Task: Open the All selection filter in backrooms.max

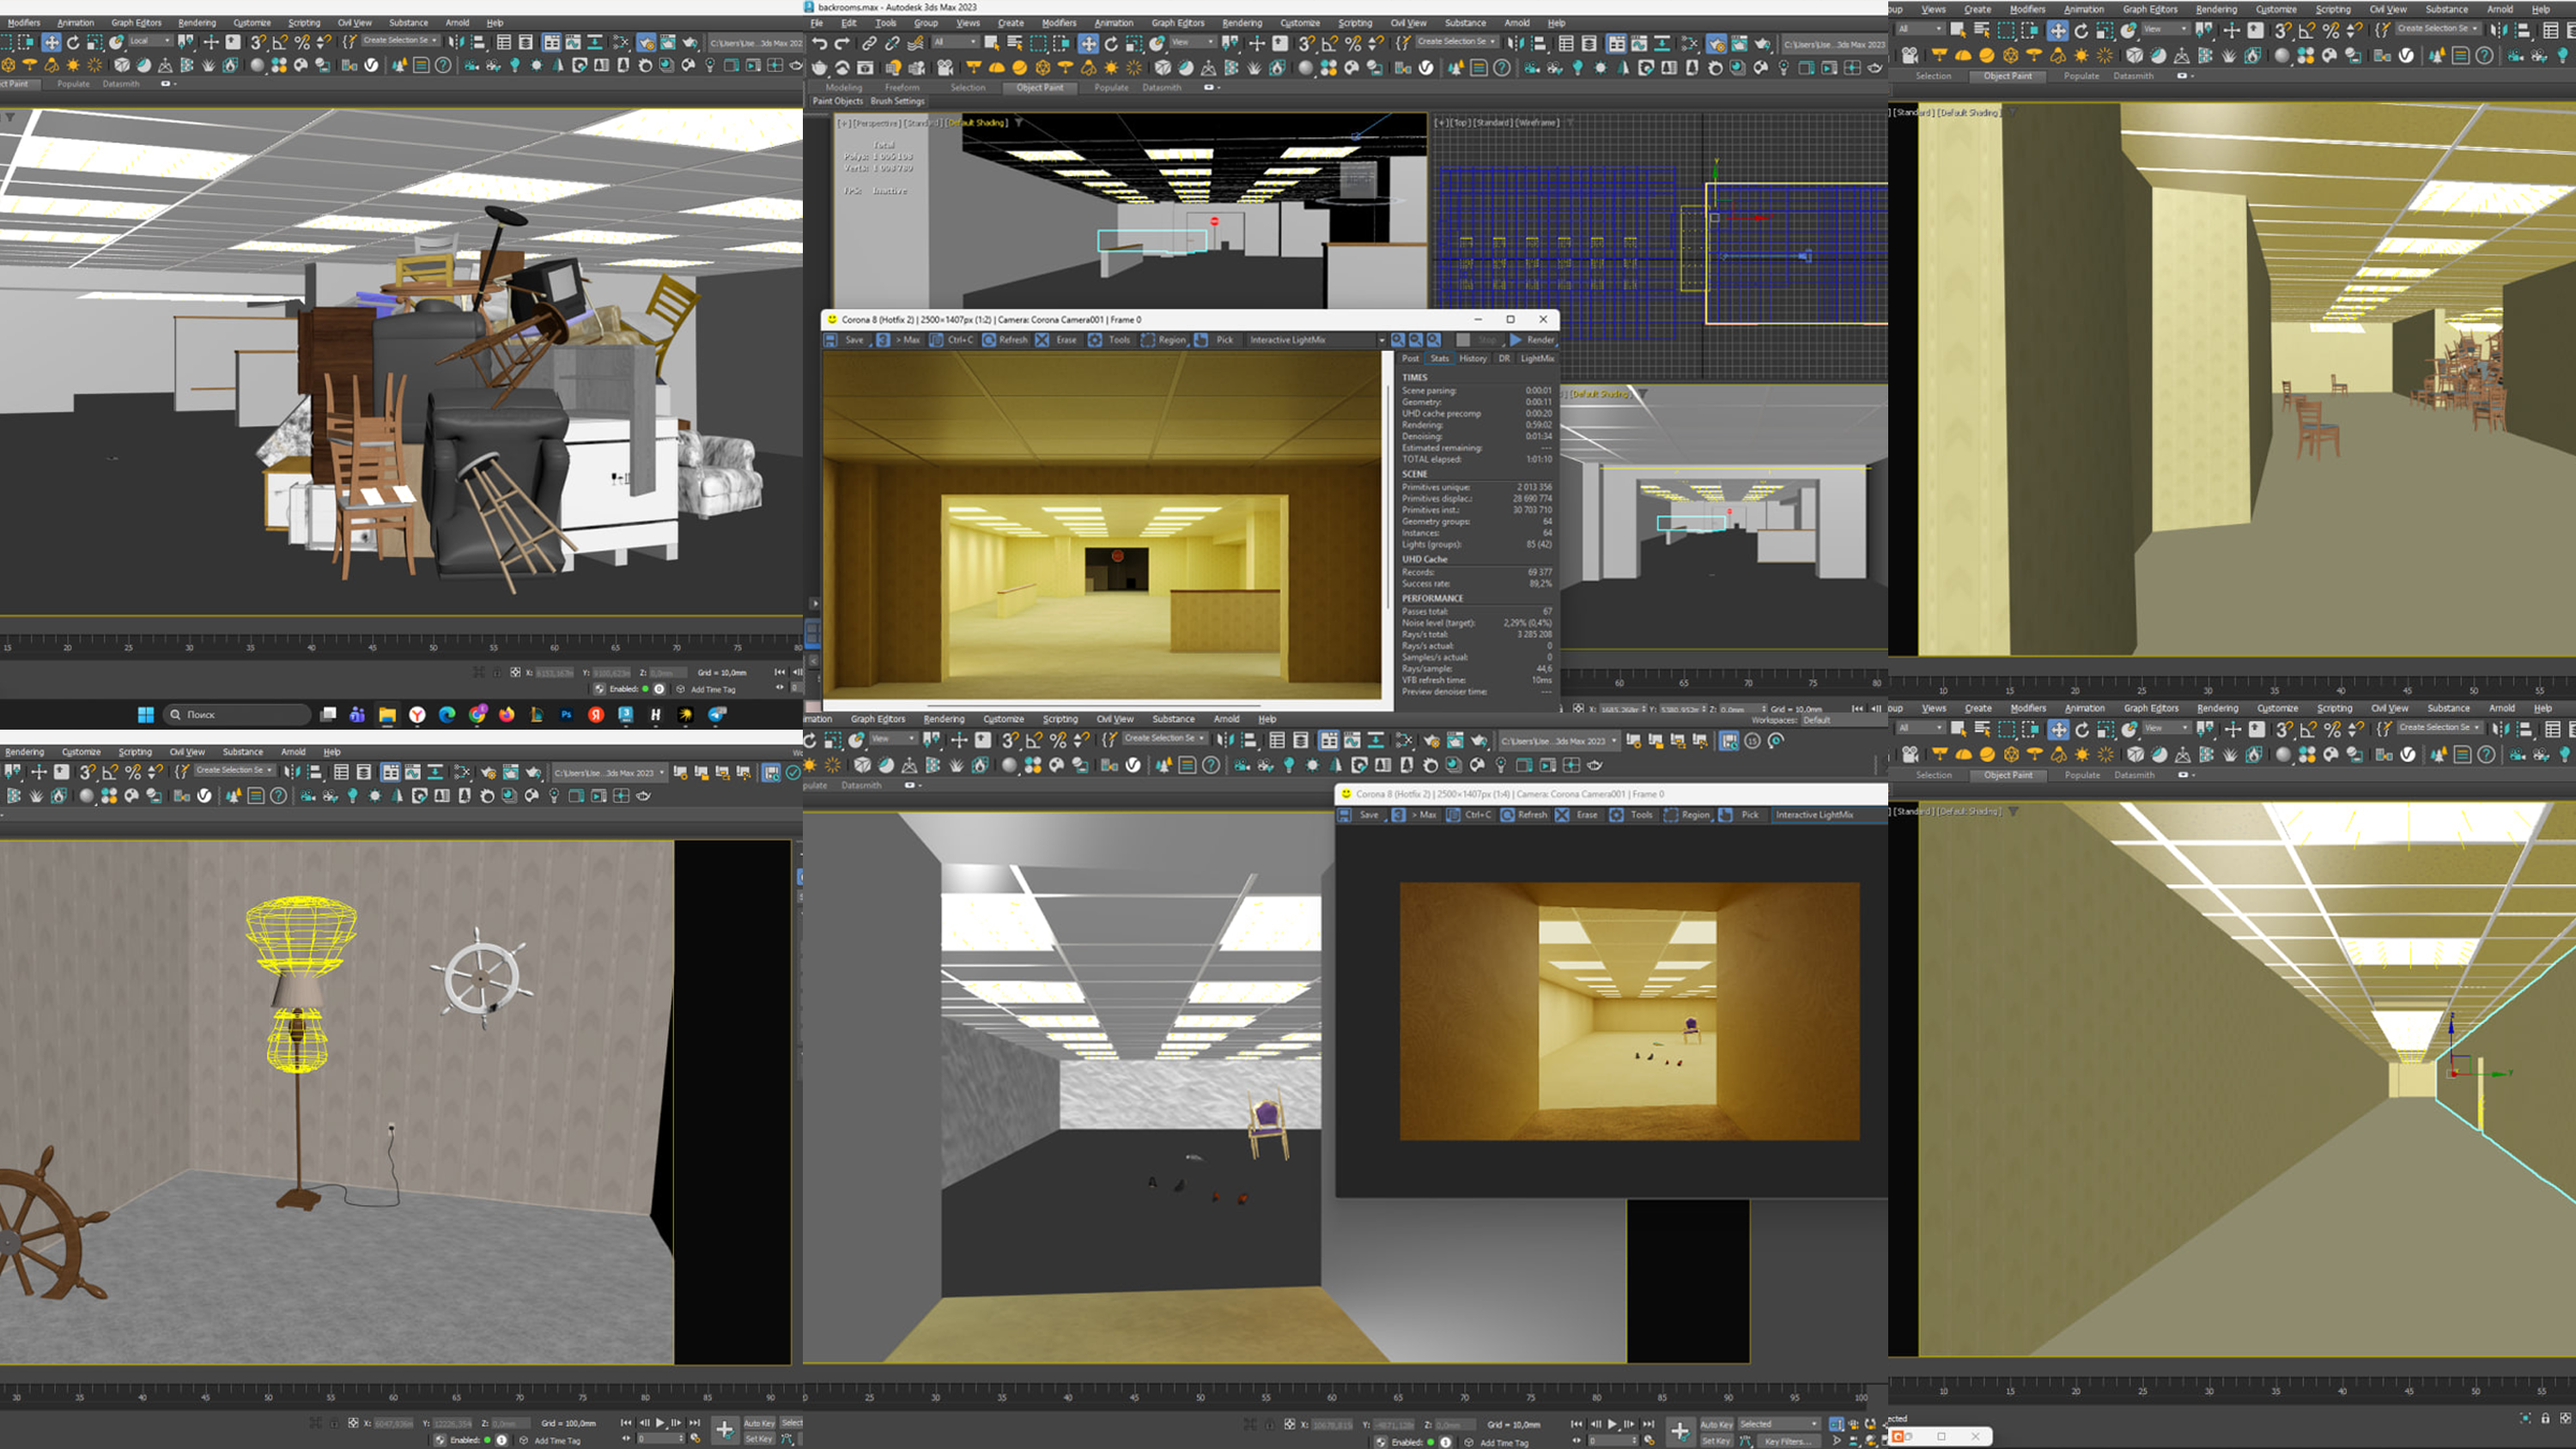Action: click(x=955, y=42)
